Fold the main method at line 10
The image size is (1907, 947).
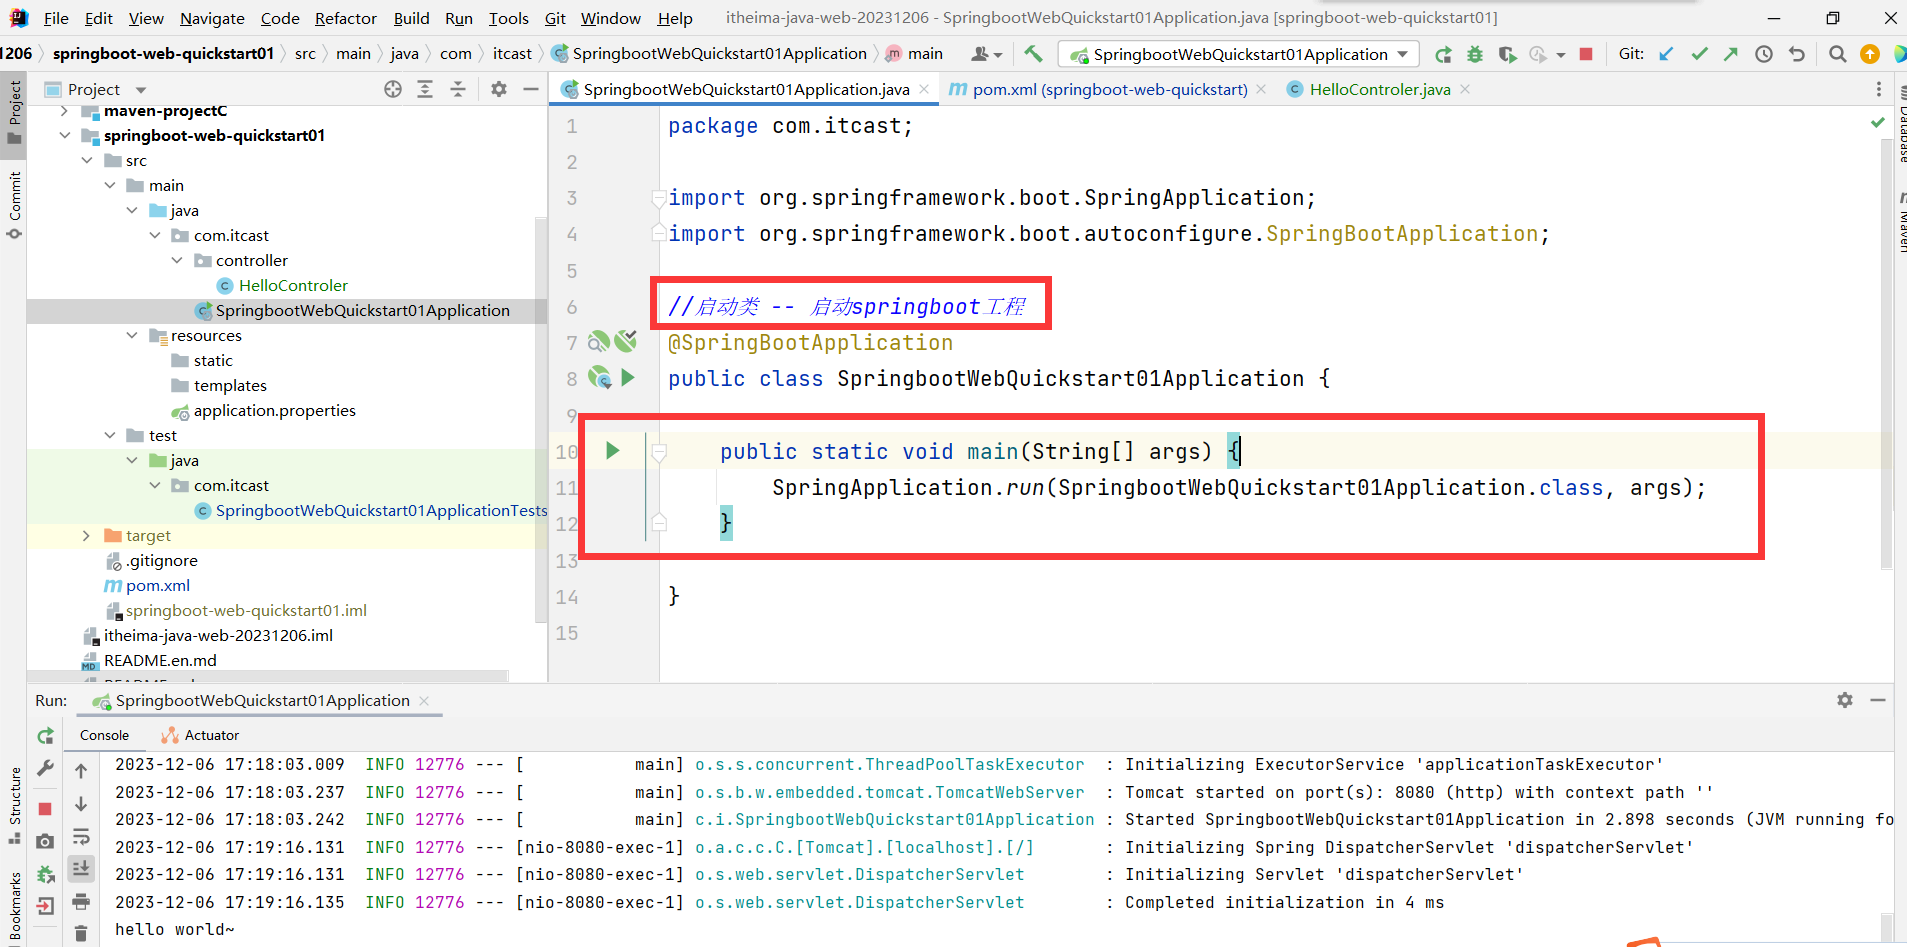point(659,453)
